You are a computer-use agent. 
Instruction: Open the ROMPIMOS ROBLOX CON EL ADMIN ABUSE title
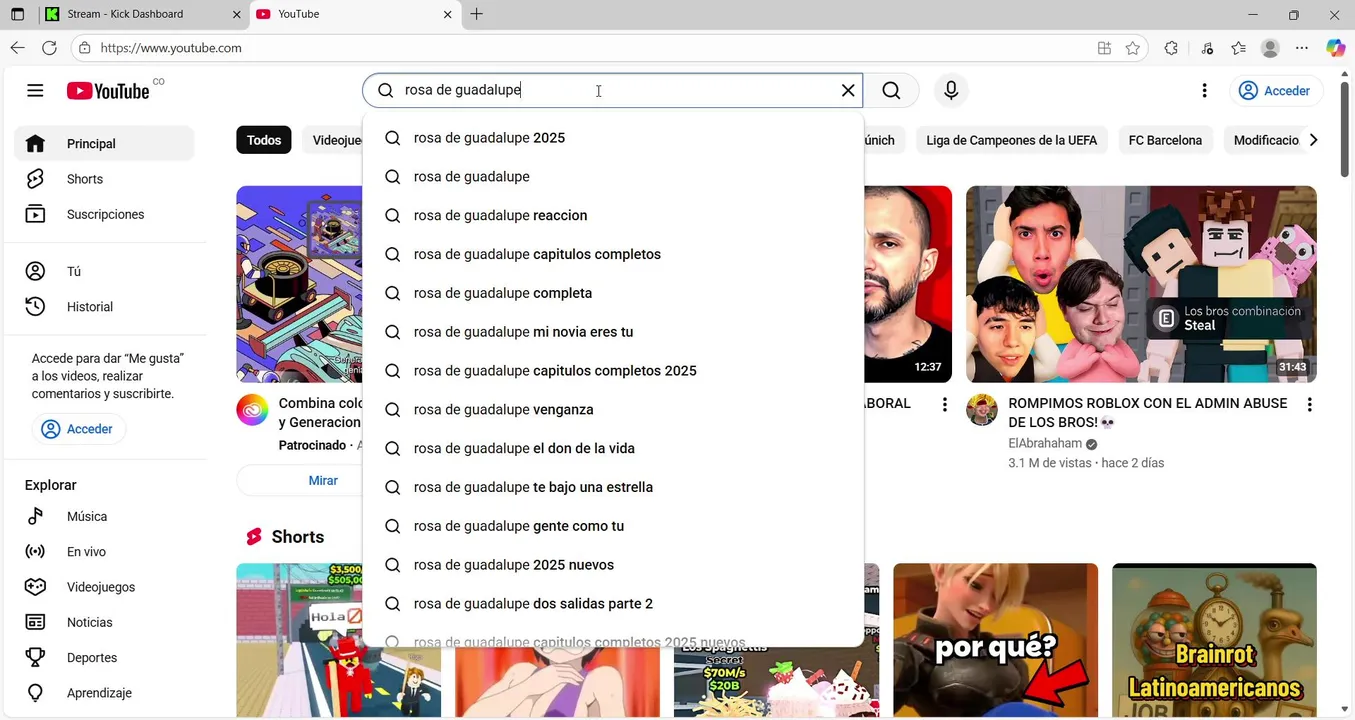1148,413
